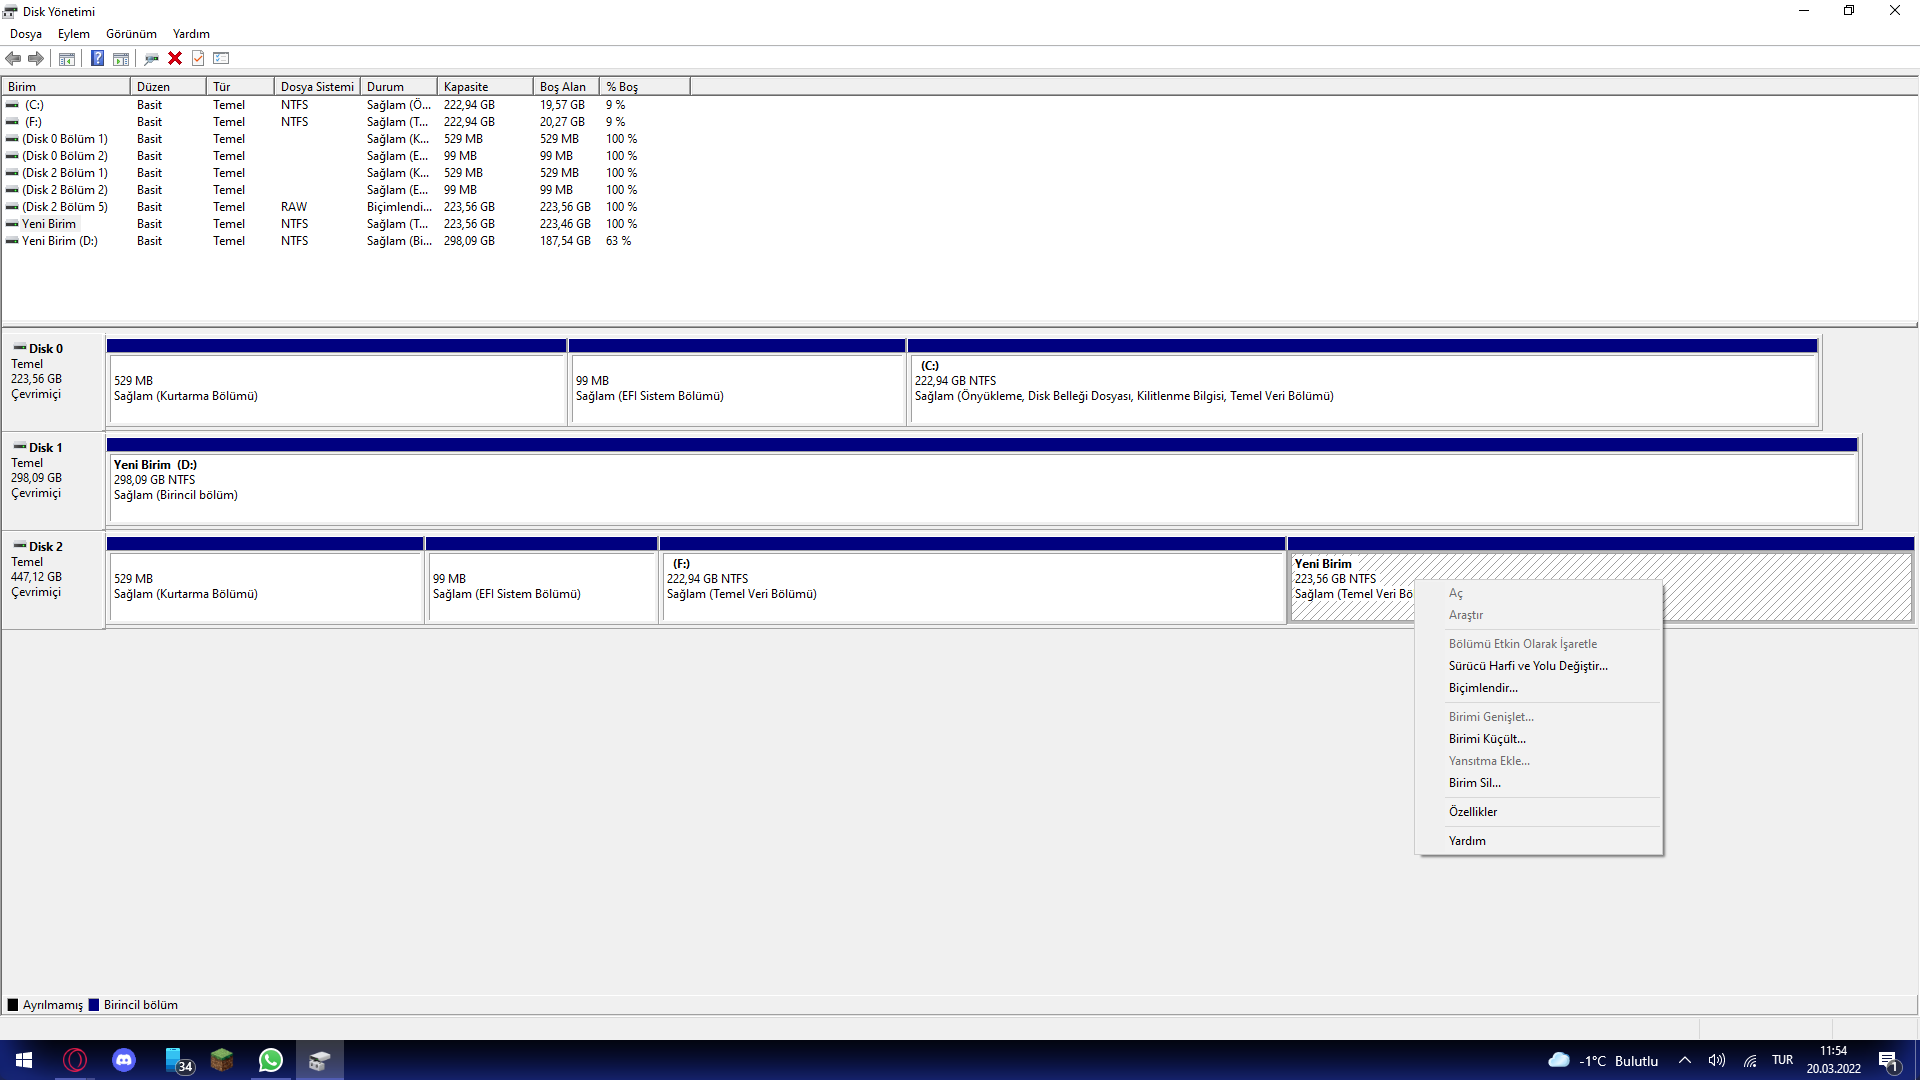Click the checklist settings toolbar icon
The height and width of the screenshot is (1080, 1920).
221,58
